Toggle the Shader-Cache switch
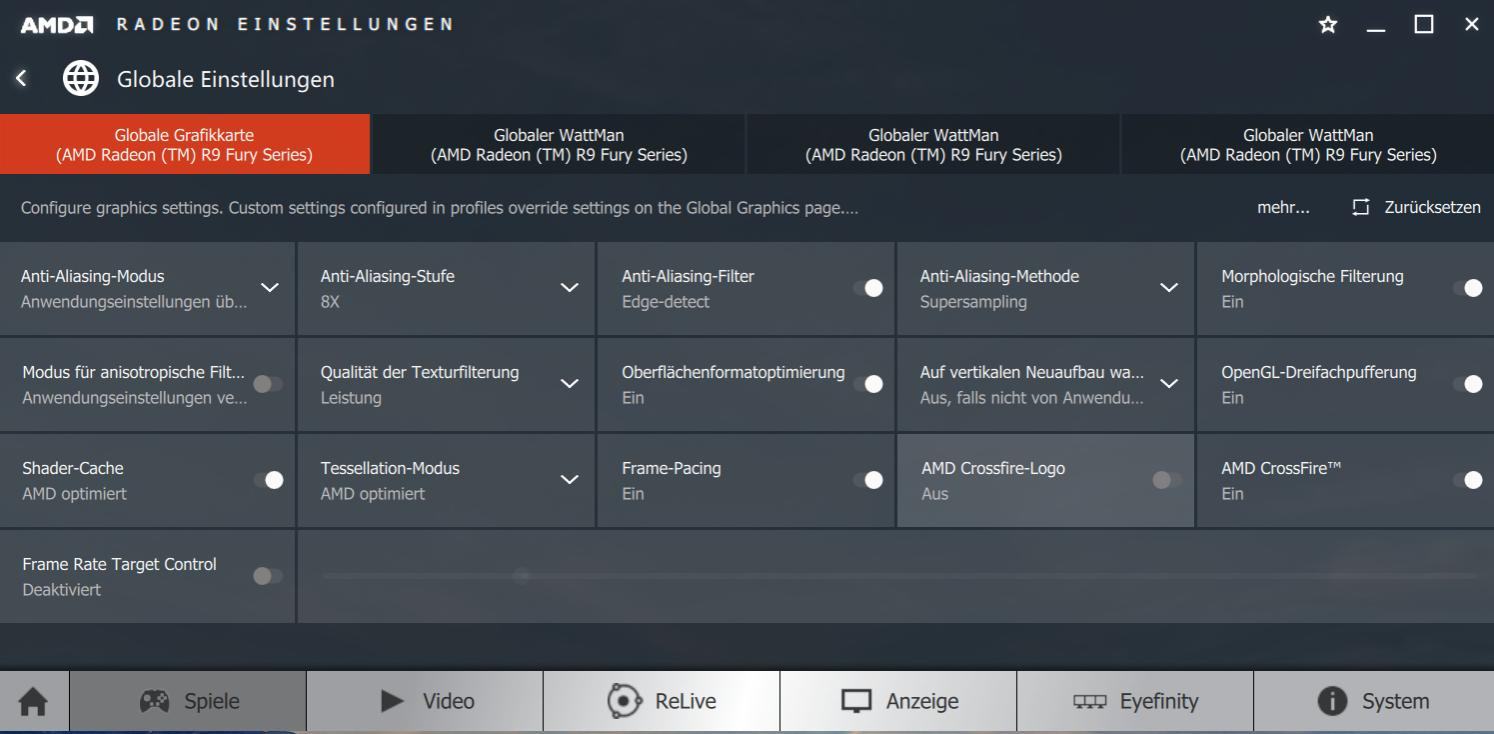Screen dimensions: 1494x734 [268, 480]
